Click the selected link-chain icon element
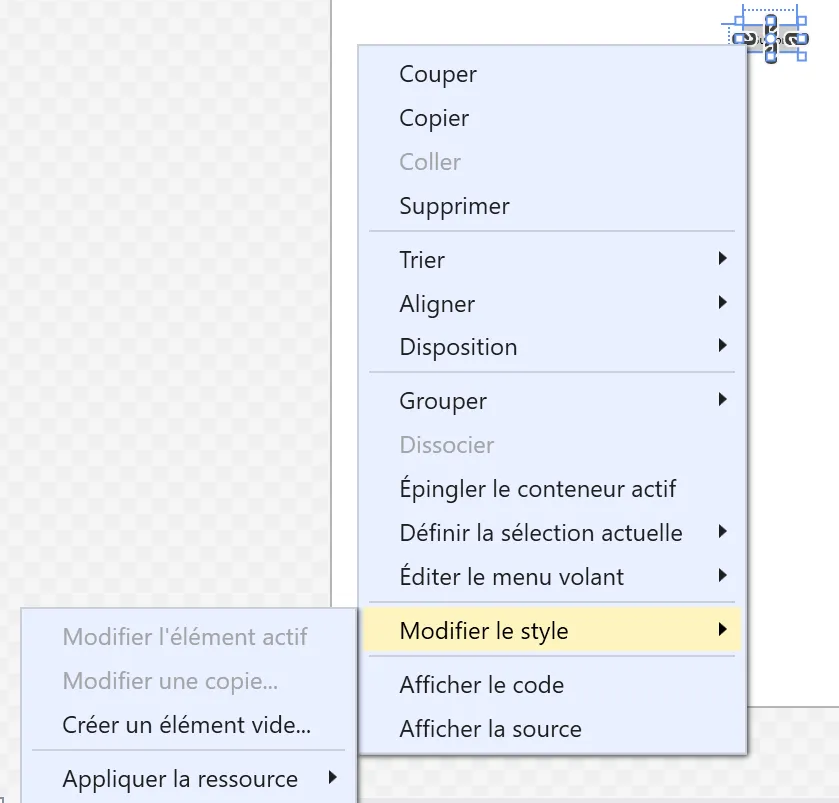The height and width of the screenshot is (803, 839). click(x=770, y=38)
